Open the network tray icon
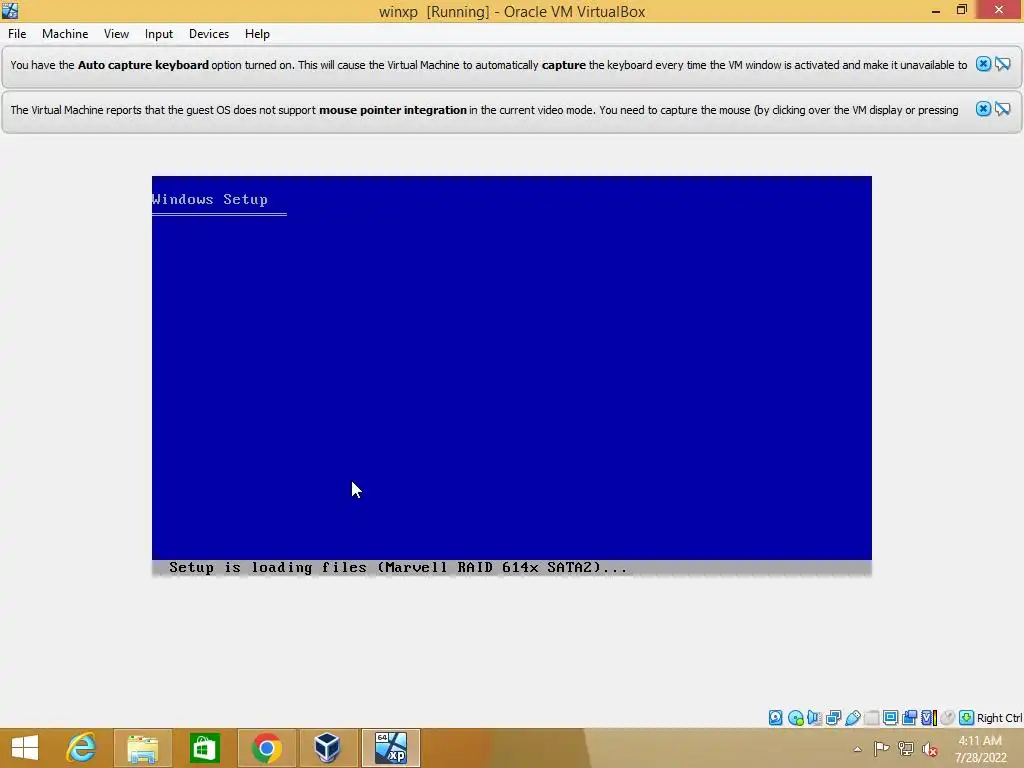Viewport: 1024px width, 768px height. [906, 749]
